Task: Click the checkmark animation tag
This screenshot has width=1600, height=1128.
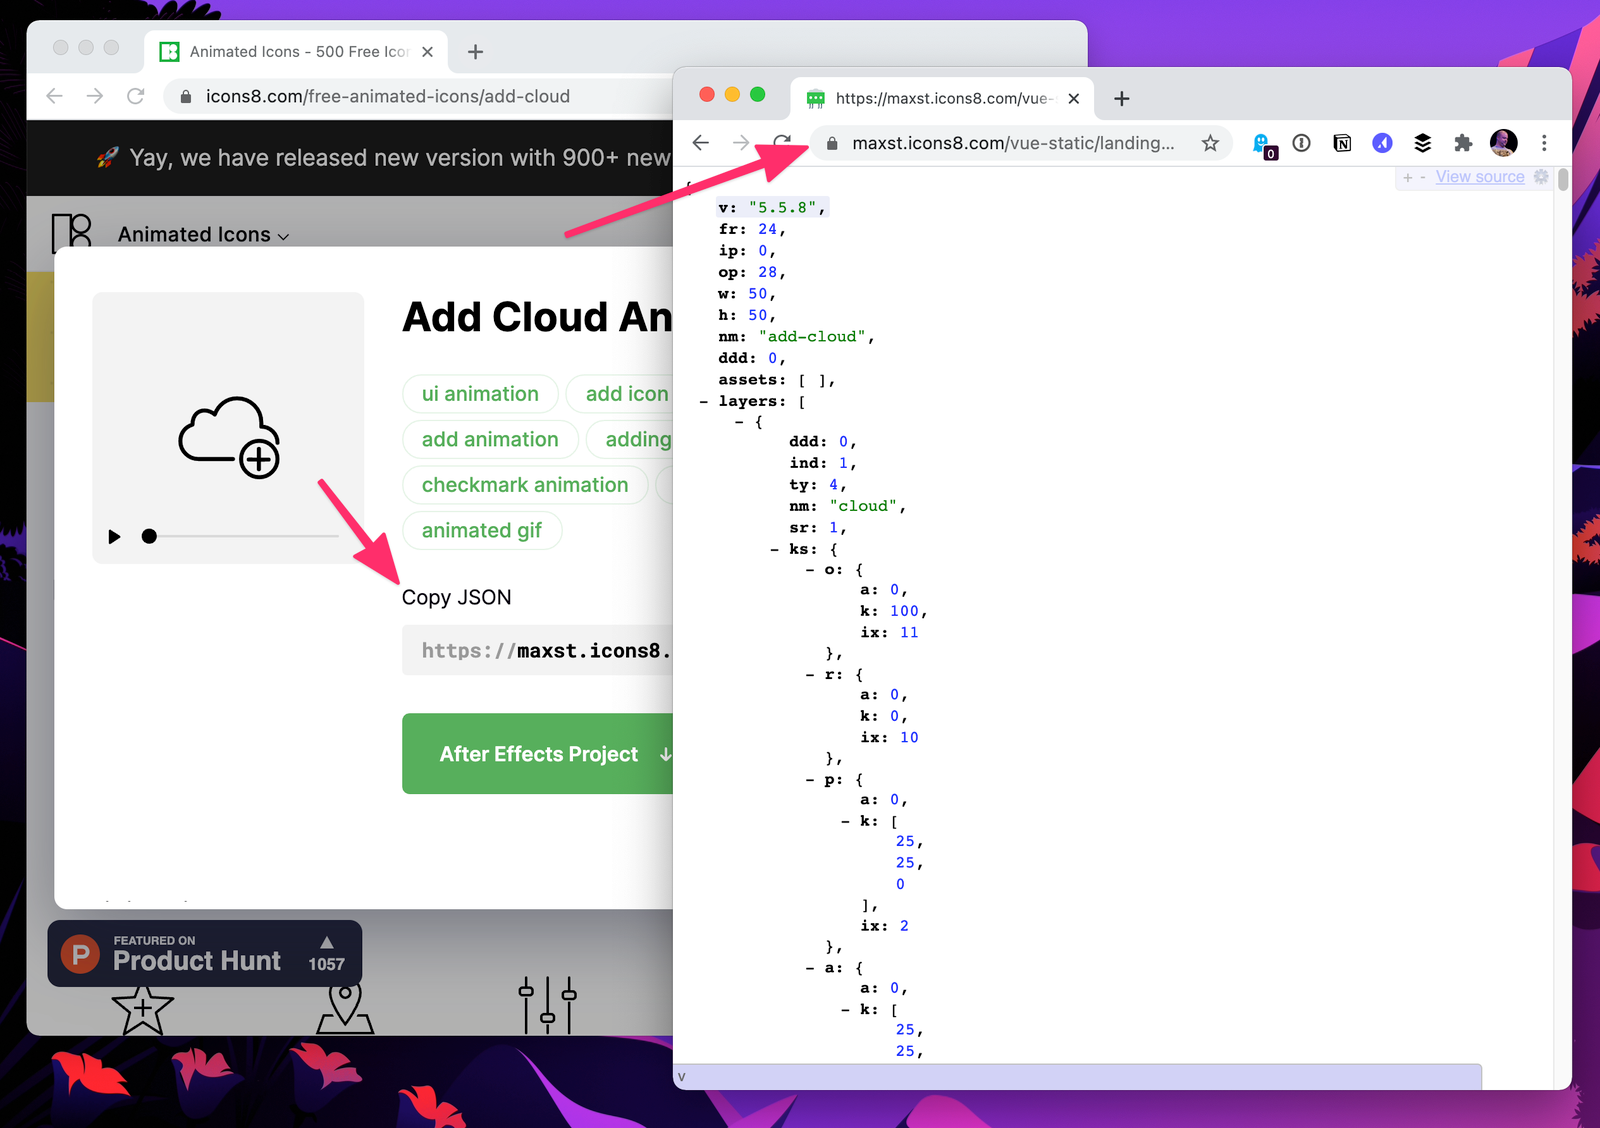Action: pyautogui.click(x=525, y=485)
